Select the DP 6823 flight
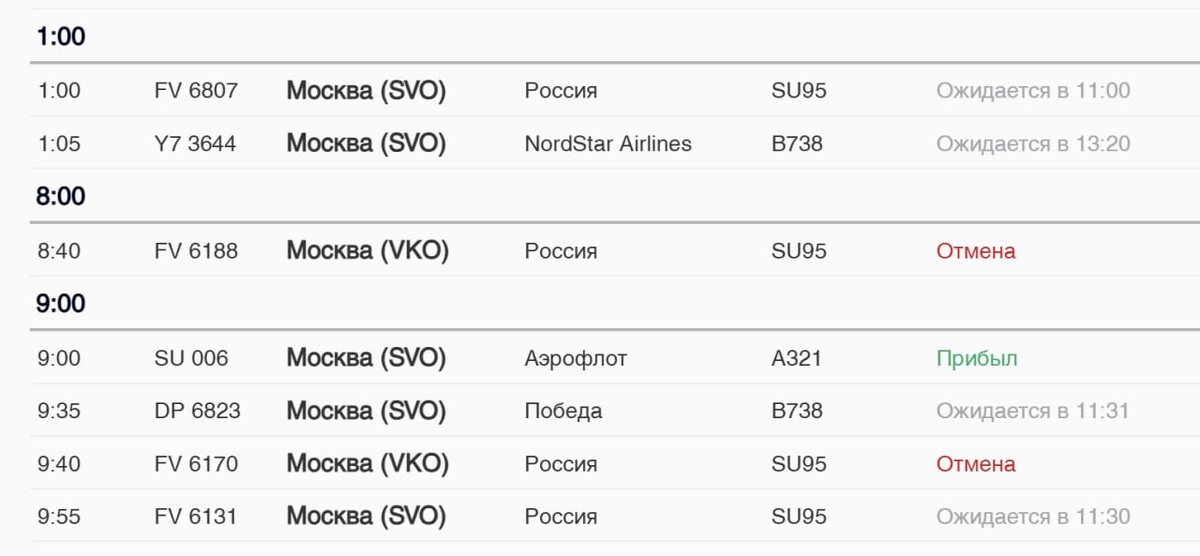This screenshot has height=556, width=1200. click(197, 411)
